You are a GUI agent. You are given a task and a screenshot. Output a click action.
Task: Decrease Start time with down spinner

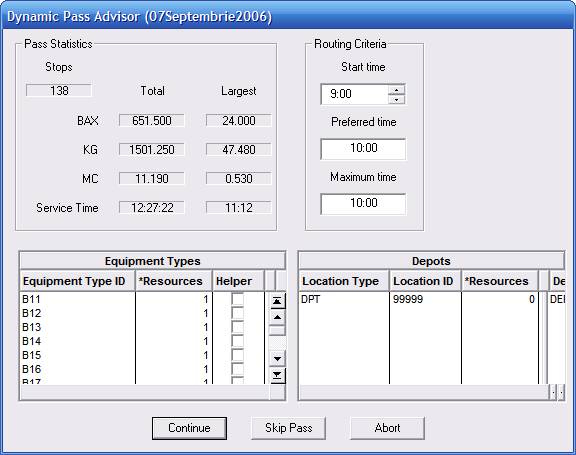(396, 99)
